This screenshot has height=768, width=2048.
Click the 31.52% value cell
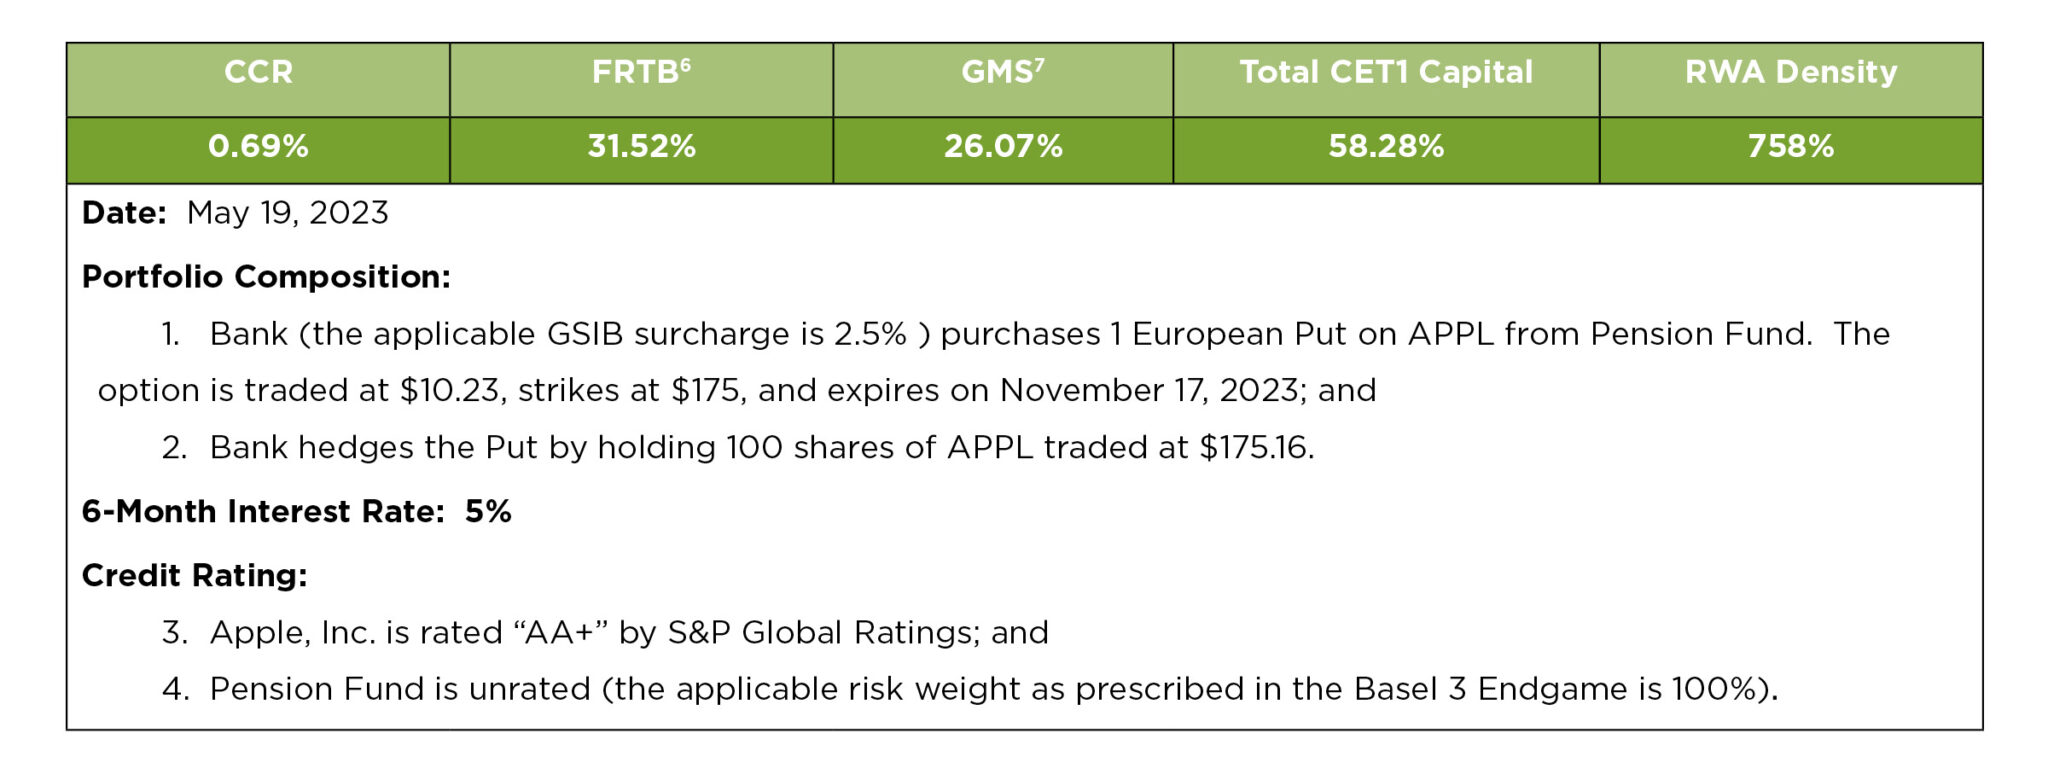[x=641, y=147]
